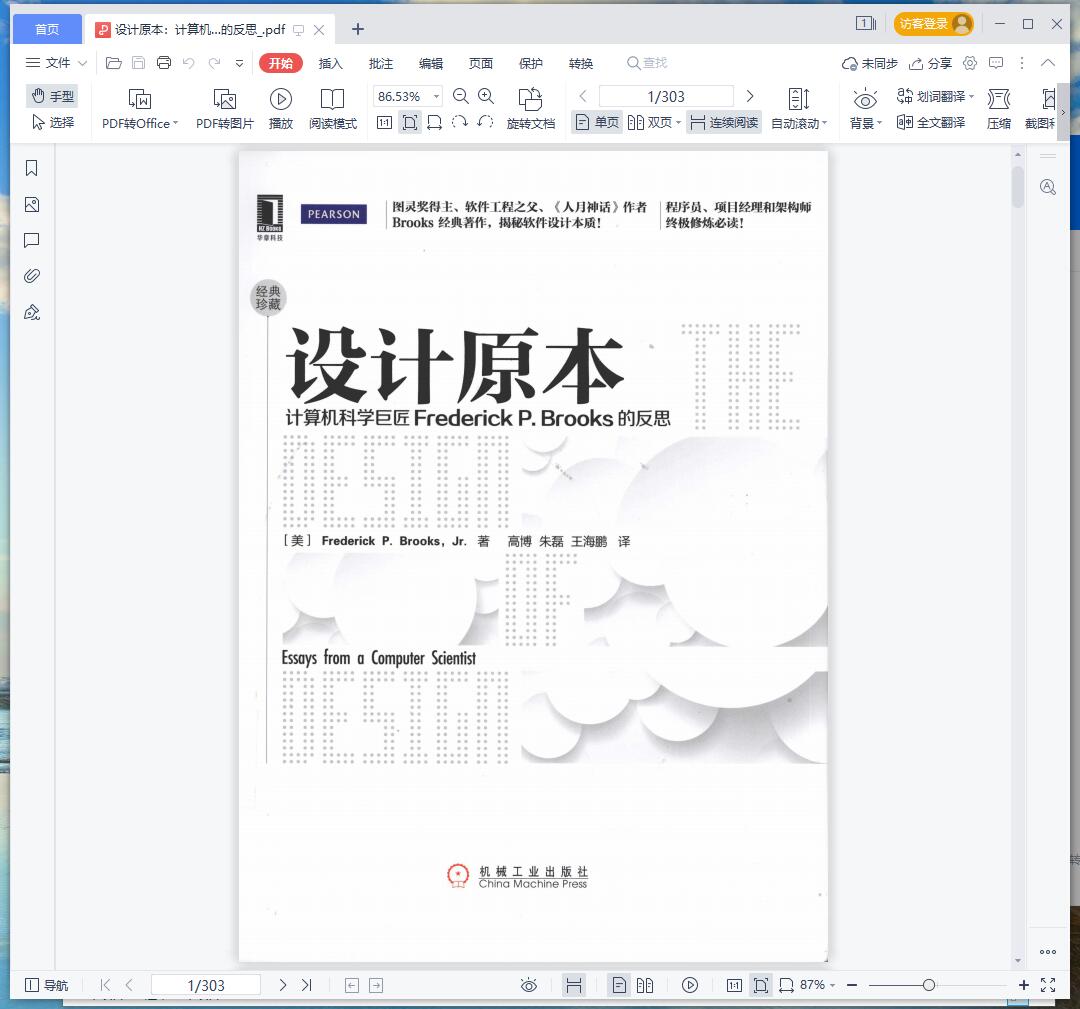Open the feedback chat icon near the settings gear
The height and width of the screenshot is (1009, 1080).
[x=996, y=63]
